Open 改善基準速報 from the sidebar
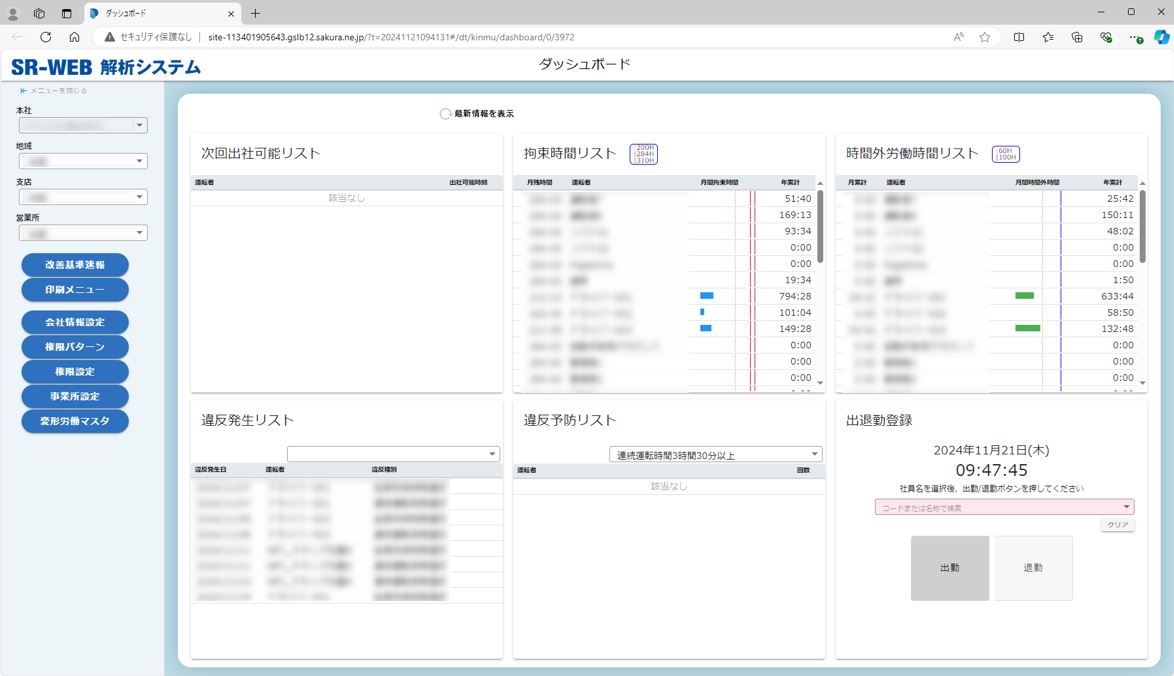This screenshot has height=676, width=1174. 75,265
